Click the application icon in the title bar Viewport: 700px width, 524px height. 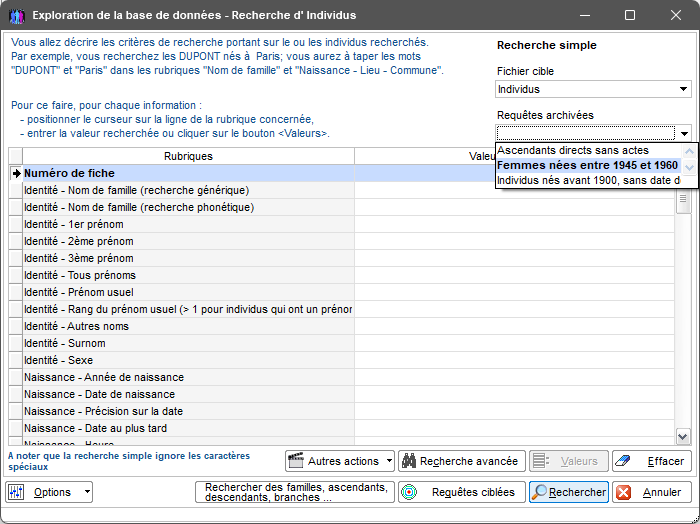[x=17, y=16]
